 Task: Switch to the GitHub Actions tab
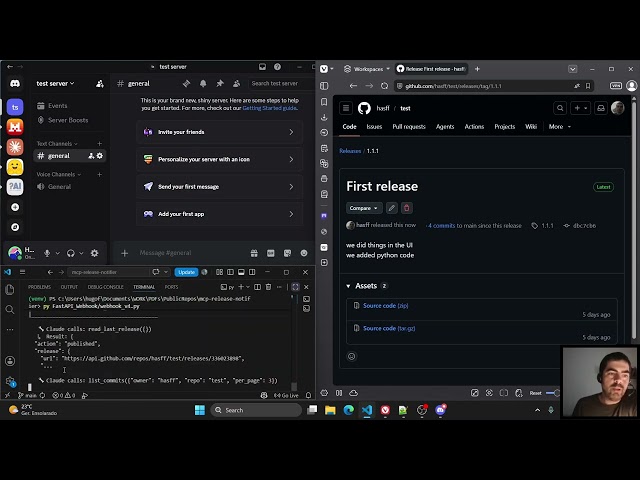[x=474, y=127]
